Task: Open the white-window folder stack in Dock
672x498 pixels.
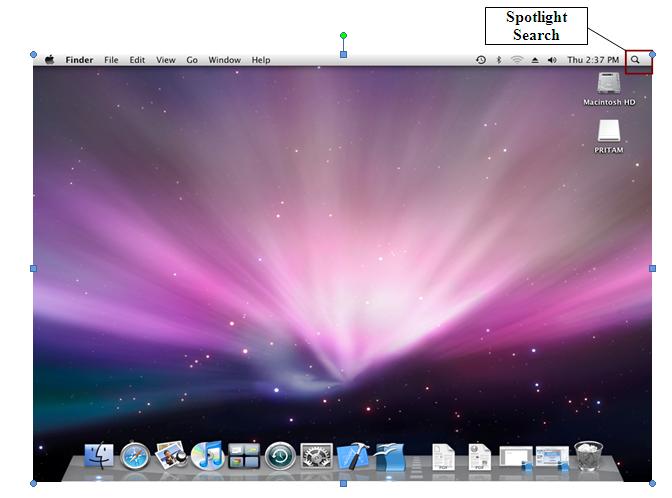Action: pos(516,459)
